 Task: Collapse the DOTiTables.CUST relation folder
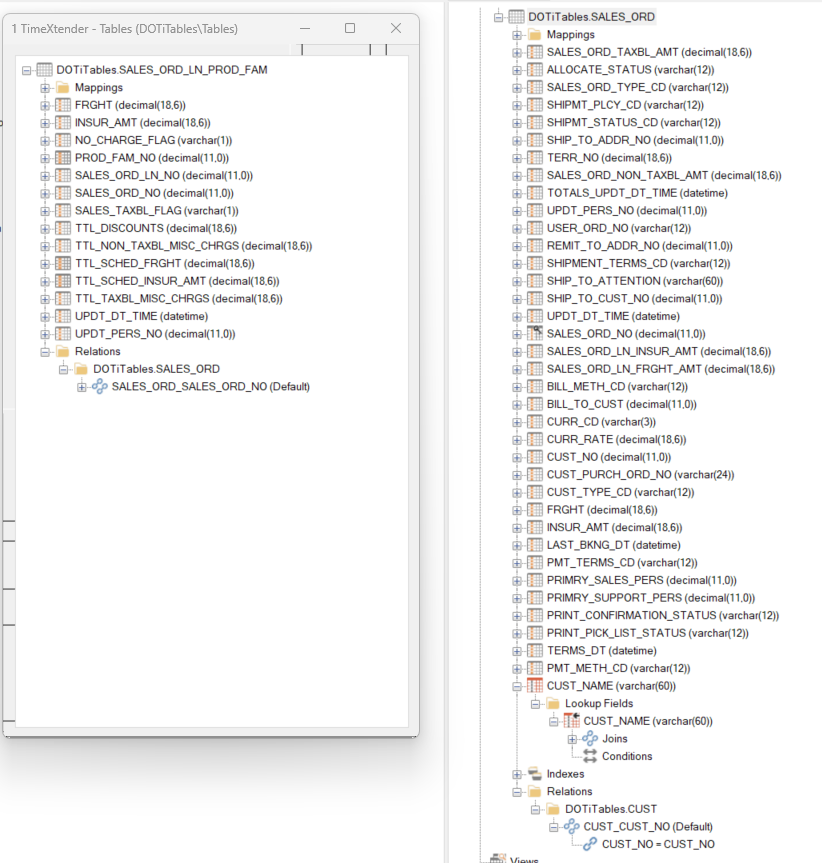(x=535, y=809)
